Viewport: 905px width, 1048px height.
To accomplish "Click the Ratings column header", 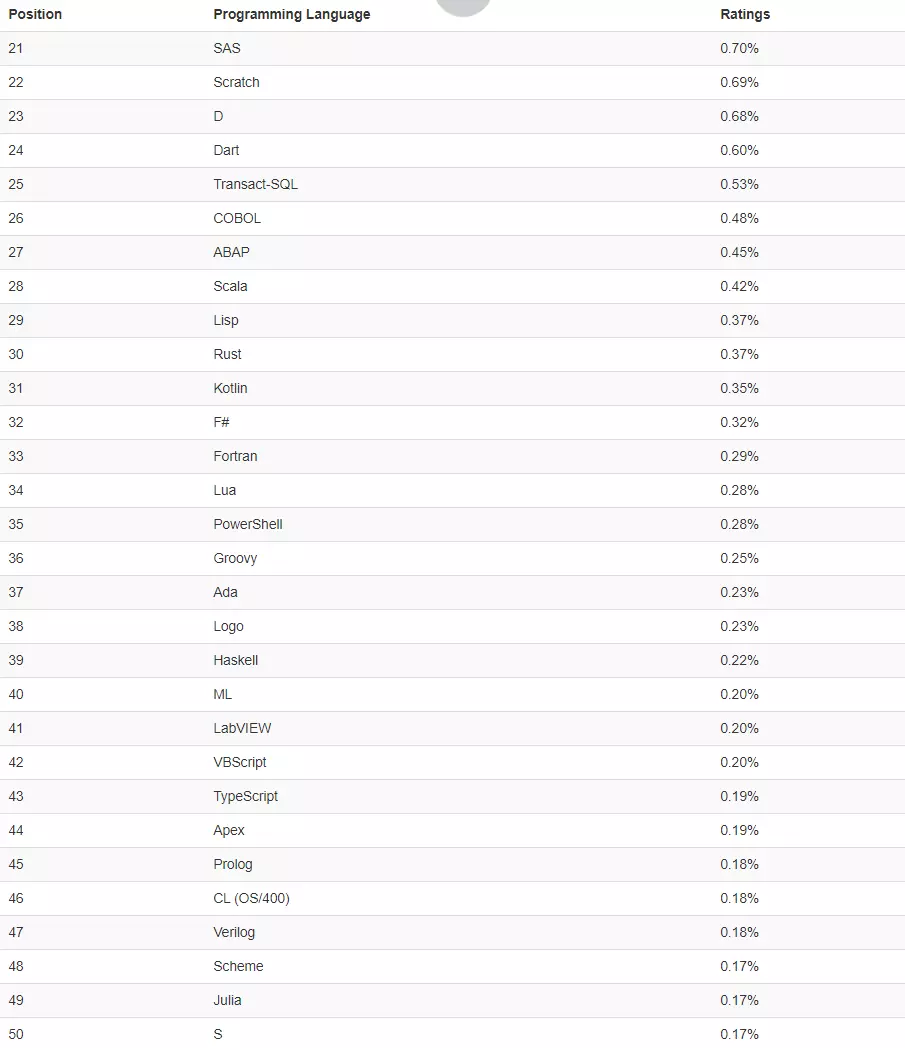I will [745, 14].
